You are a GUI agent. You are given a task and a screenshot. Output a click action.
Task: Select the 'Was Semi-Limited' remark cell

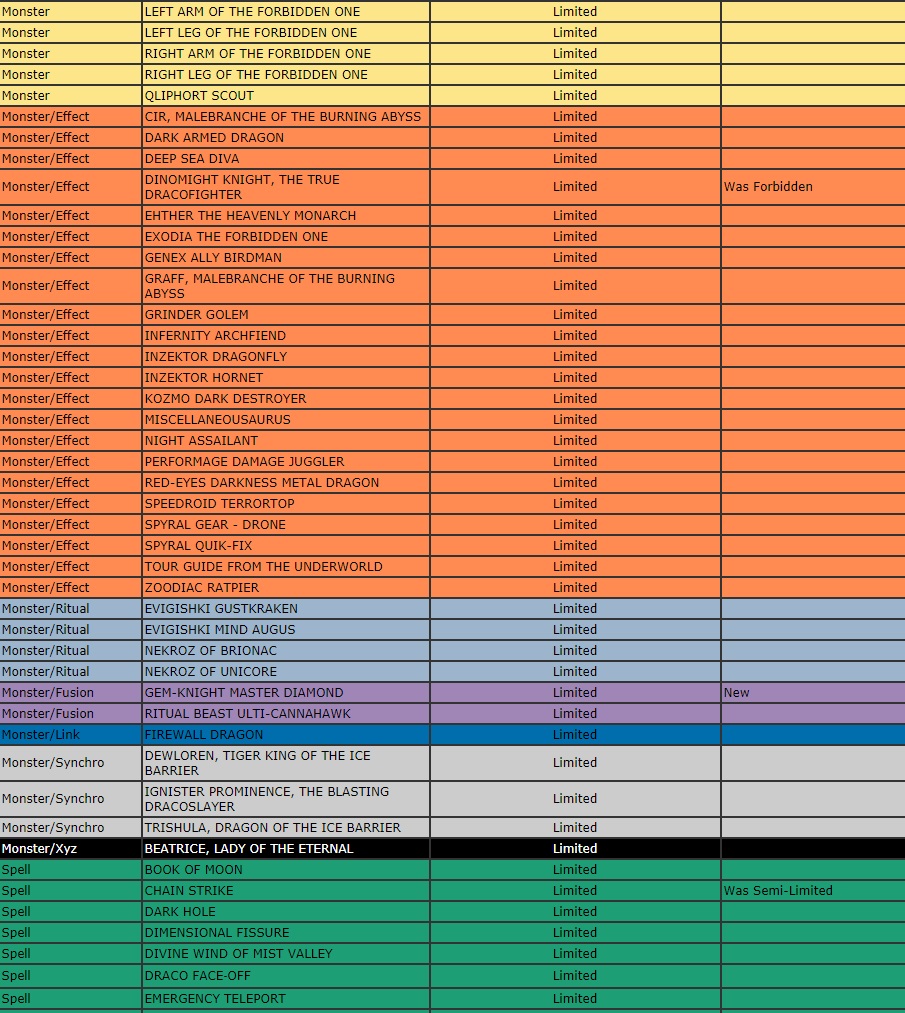tap(778, 891)
